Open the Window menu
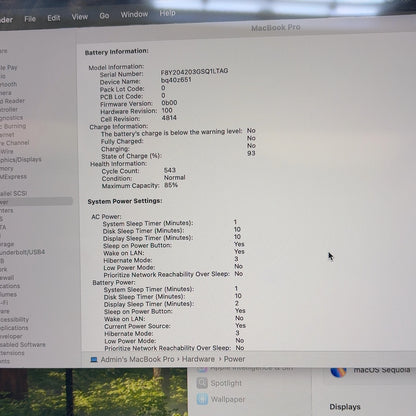The width and height of the screenshot is (416, 416). tap(134, 14)
